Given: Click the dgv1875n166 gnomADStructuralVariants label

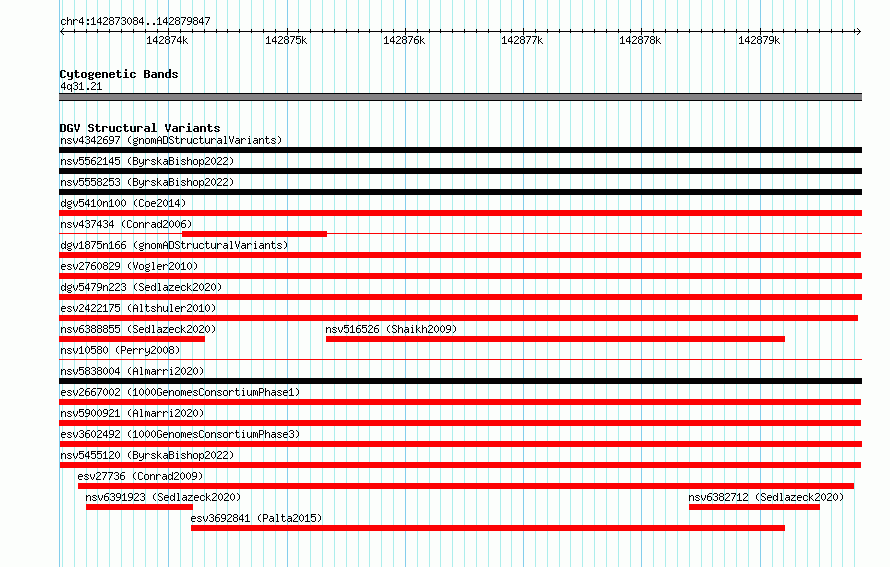Looking at the screenshot, I should point(174,245).
